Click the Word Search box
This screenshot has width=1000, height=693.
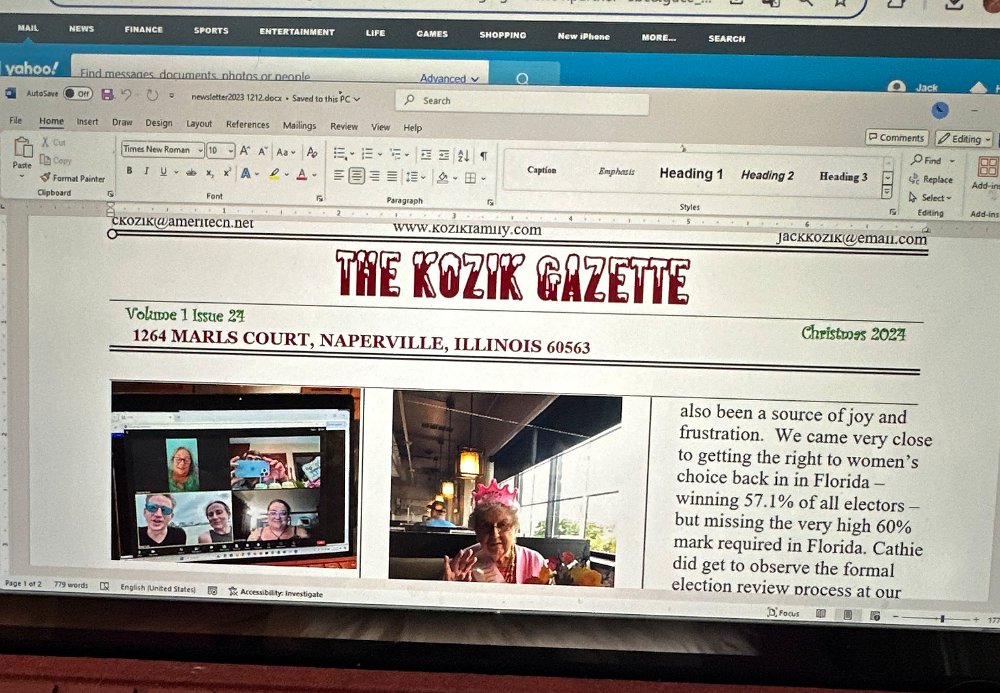(x=520, y=101)
